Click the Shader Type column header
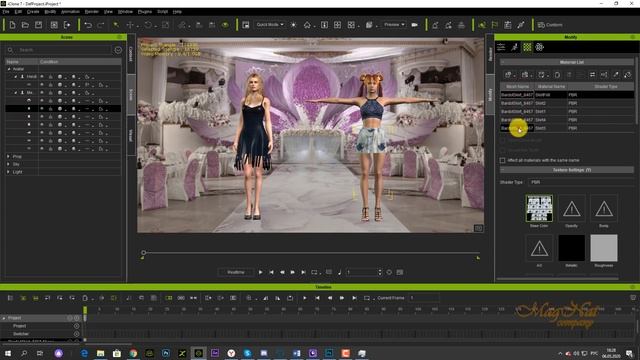 tap(606, 87)
